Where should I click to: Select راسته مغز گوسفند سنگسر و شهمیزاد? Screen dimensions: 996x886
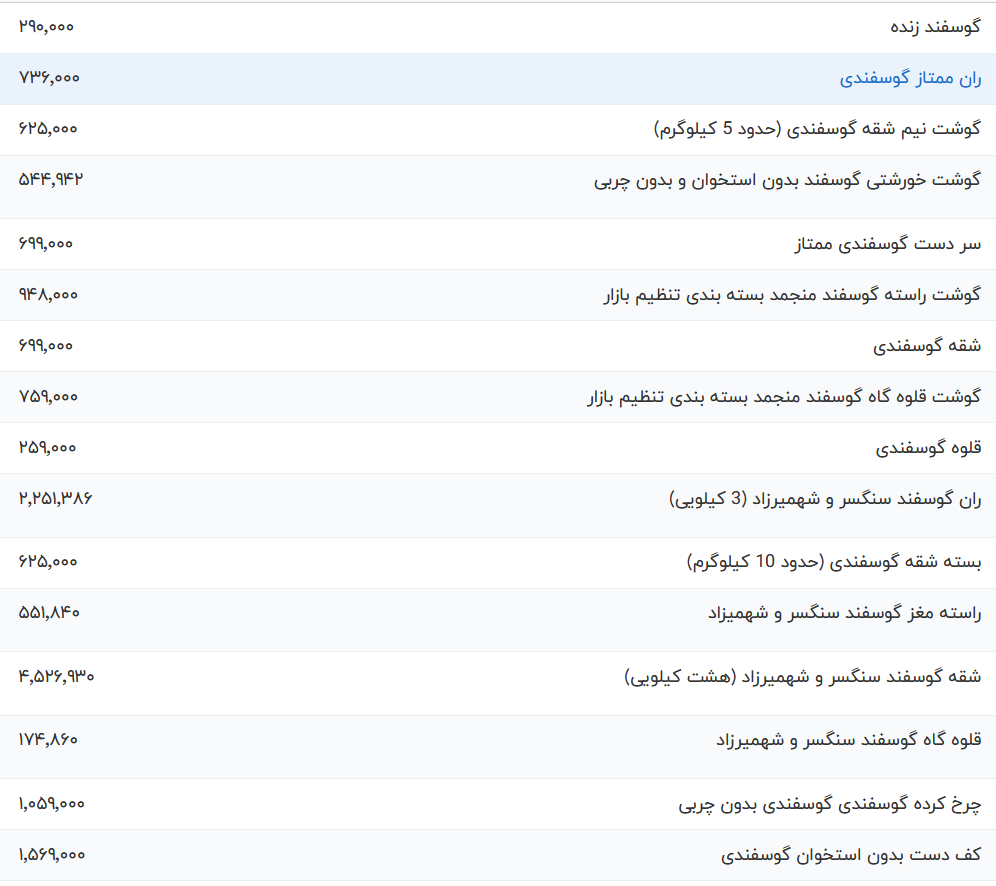click(x=845, y=614)
